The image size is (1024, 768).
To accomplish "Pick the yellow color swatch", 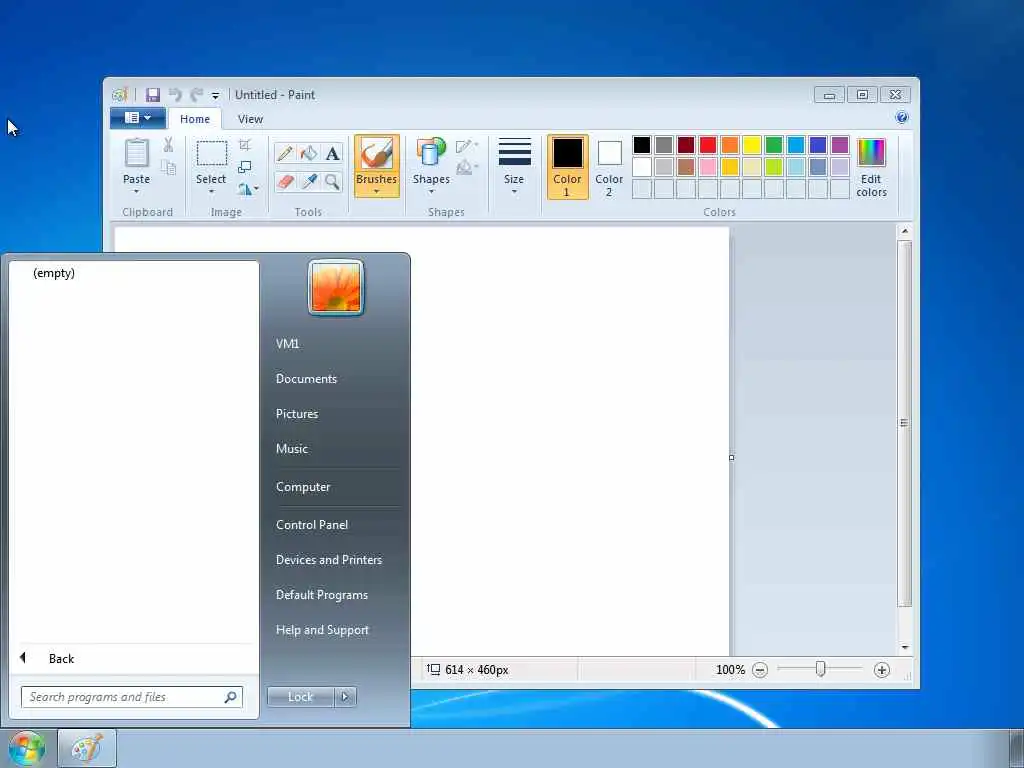I will click(x=752, y=145).
